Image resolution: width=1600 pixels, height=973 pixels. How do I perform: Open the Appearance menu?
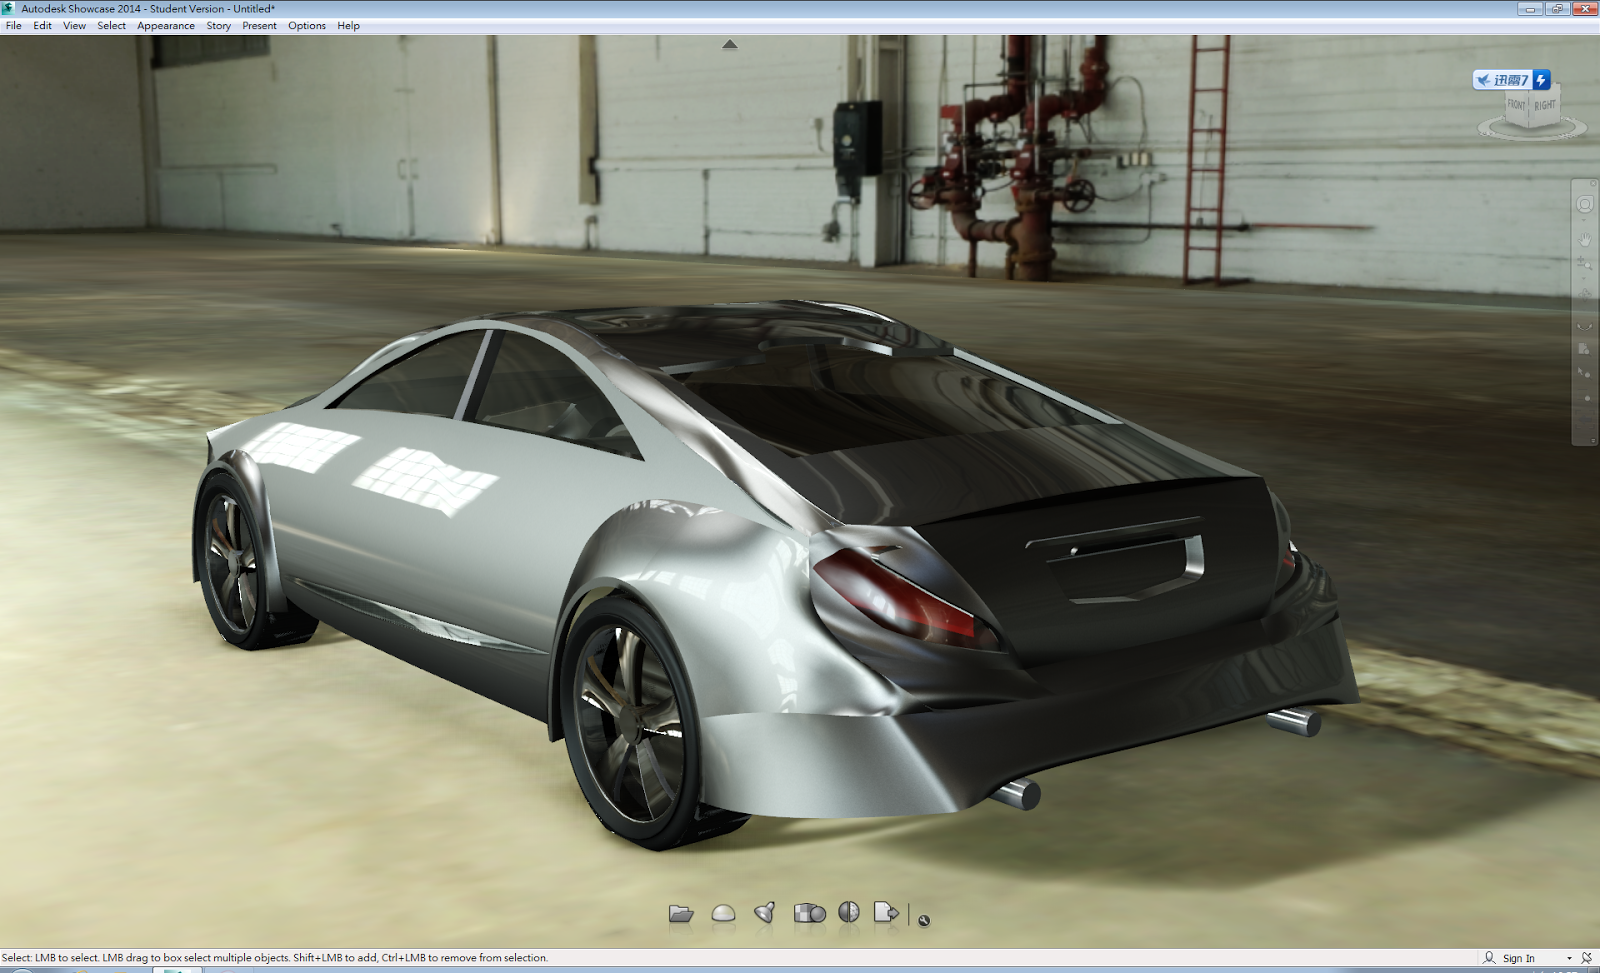[x=165, y=25]
